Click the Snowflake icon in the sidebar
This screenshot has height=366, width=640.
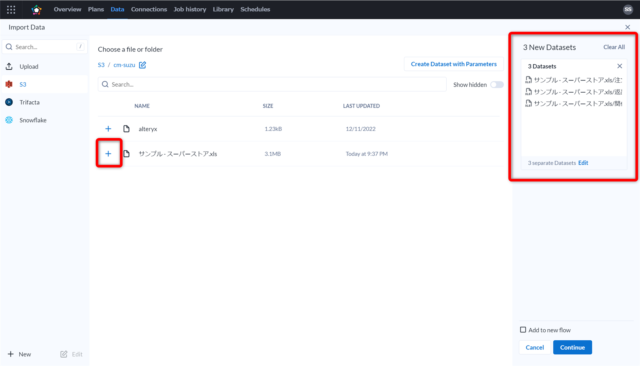pos(9,120)
